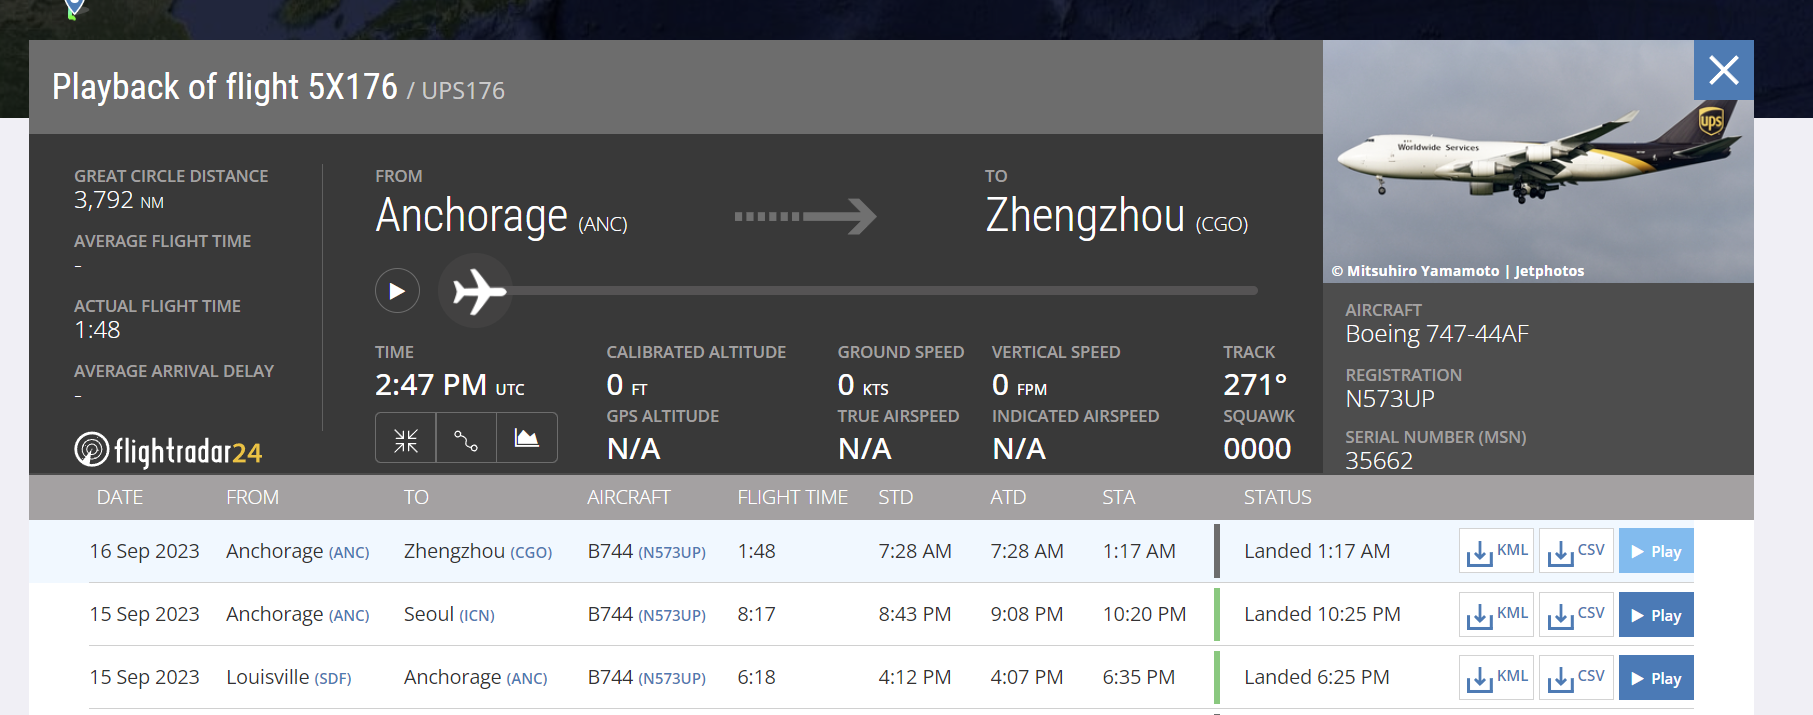Click the Jetphotos photographer credit
The width and height of the screenshot is (1813, 715).
1458,271
